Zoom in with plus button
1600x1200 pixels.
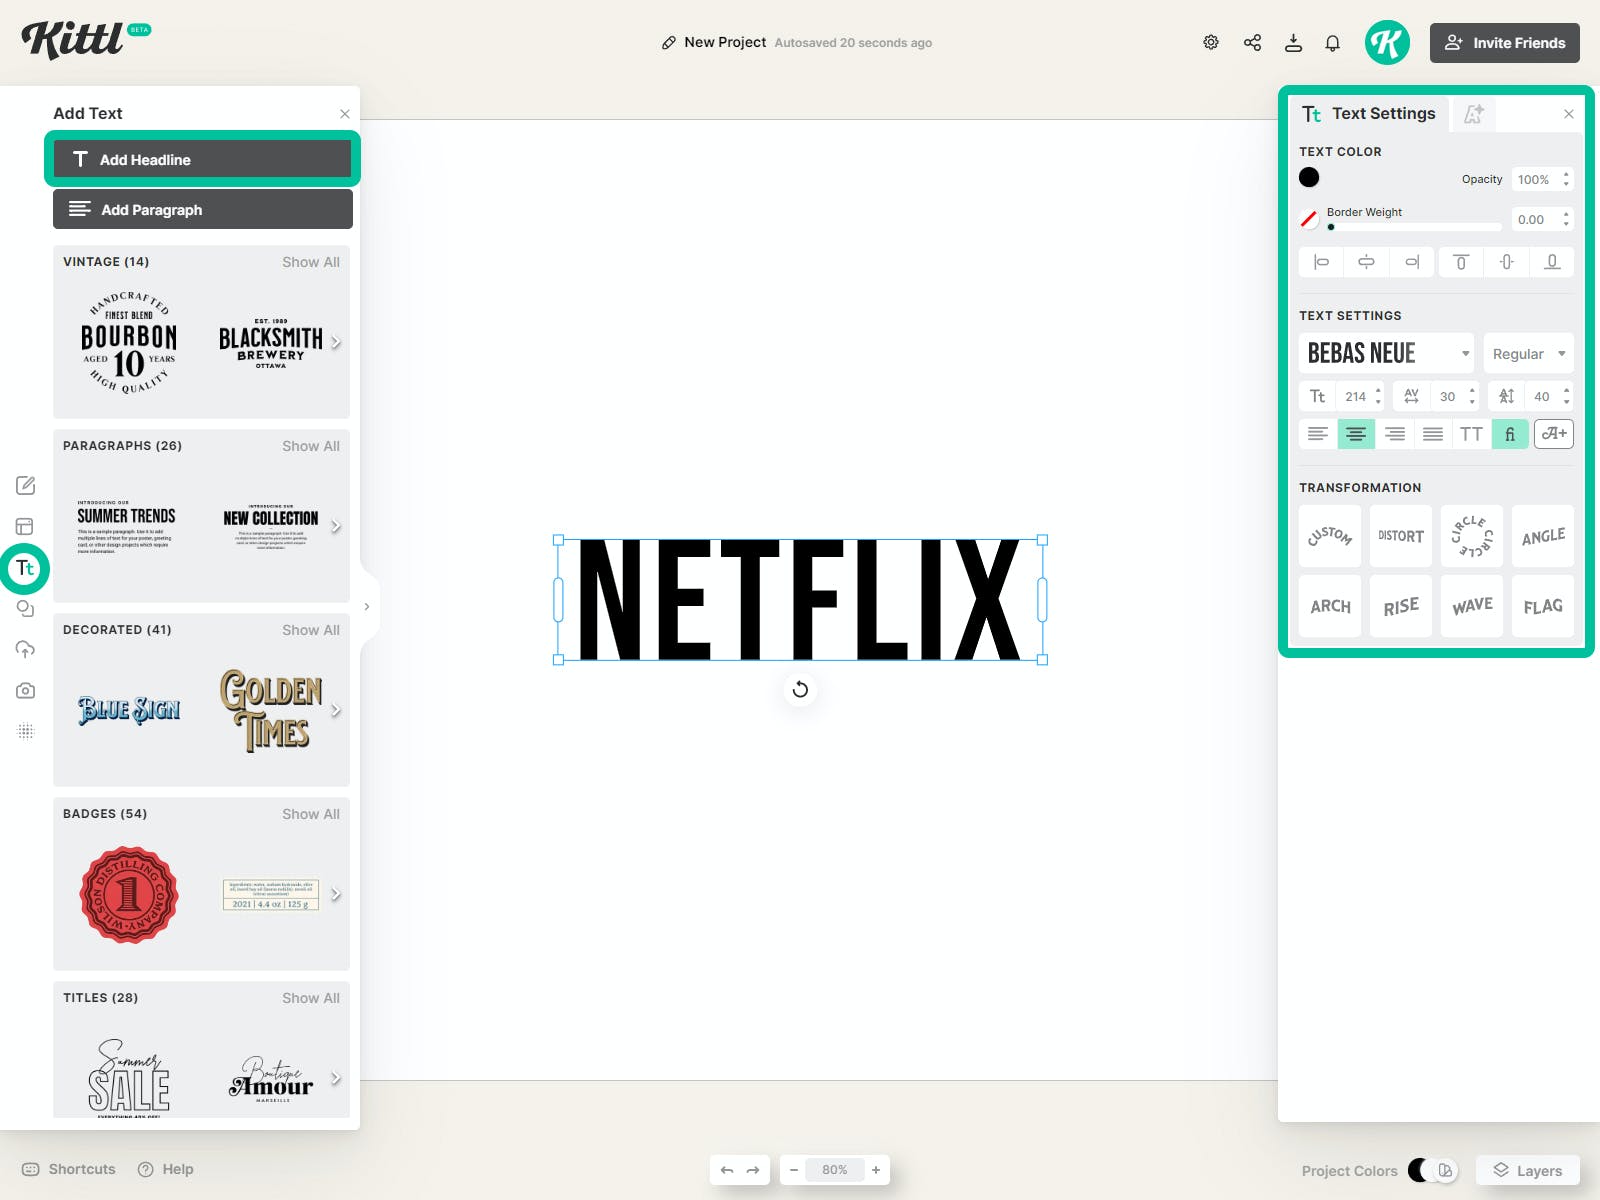(876, 1170)
